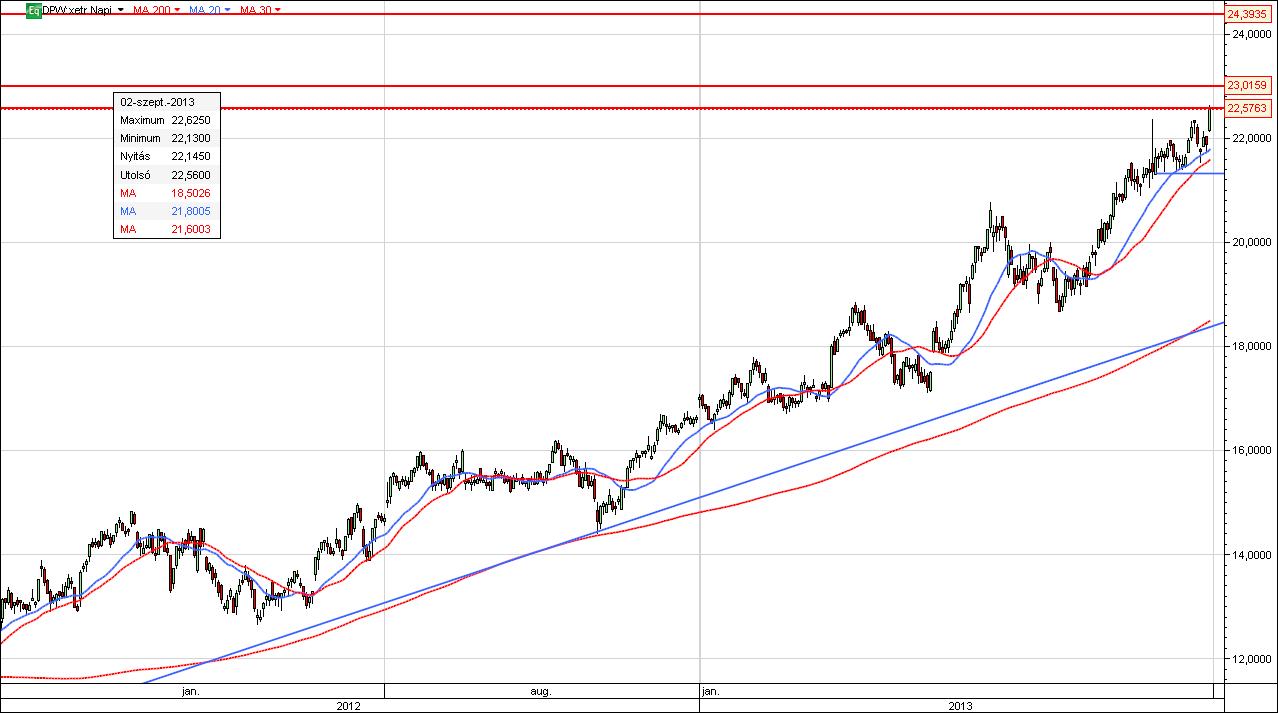The height and width of the screenshot is (713, 1278).
Task: Click the 12,0000 price axis label
Action: pos(1251,659)
